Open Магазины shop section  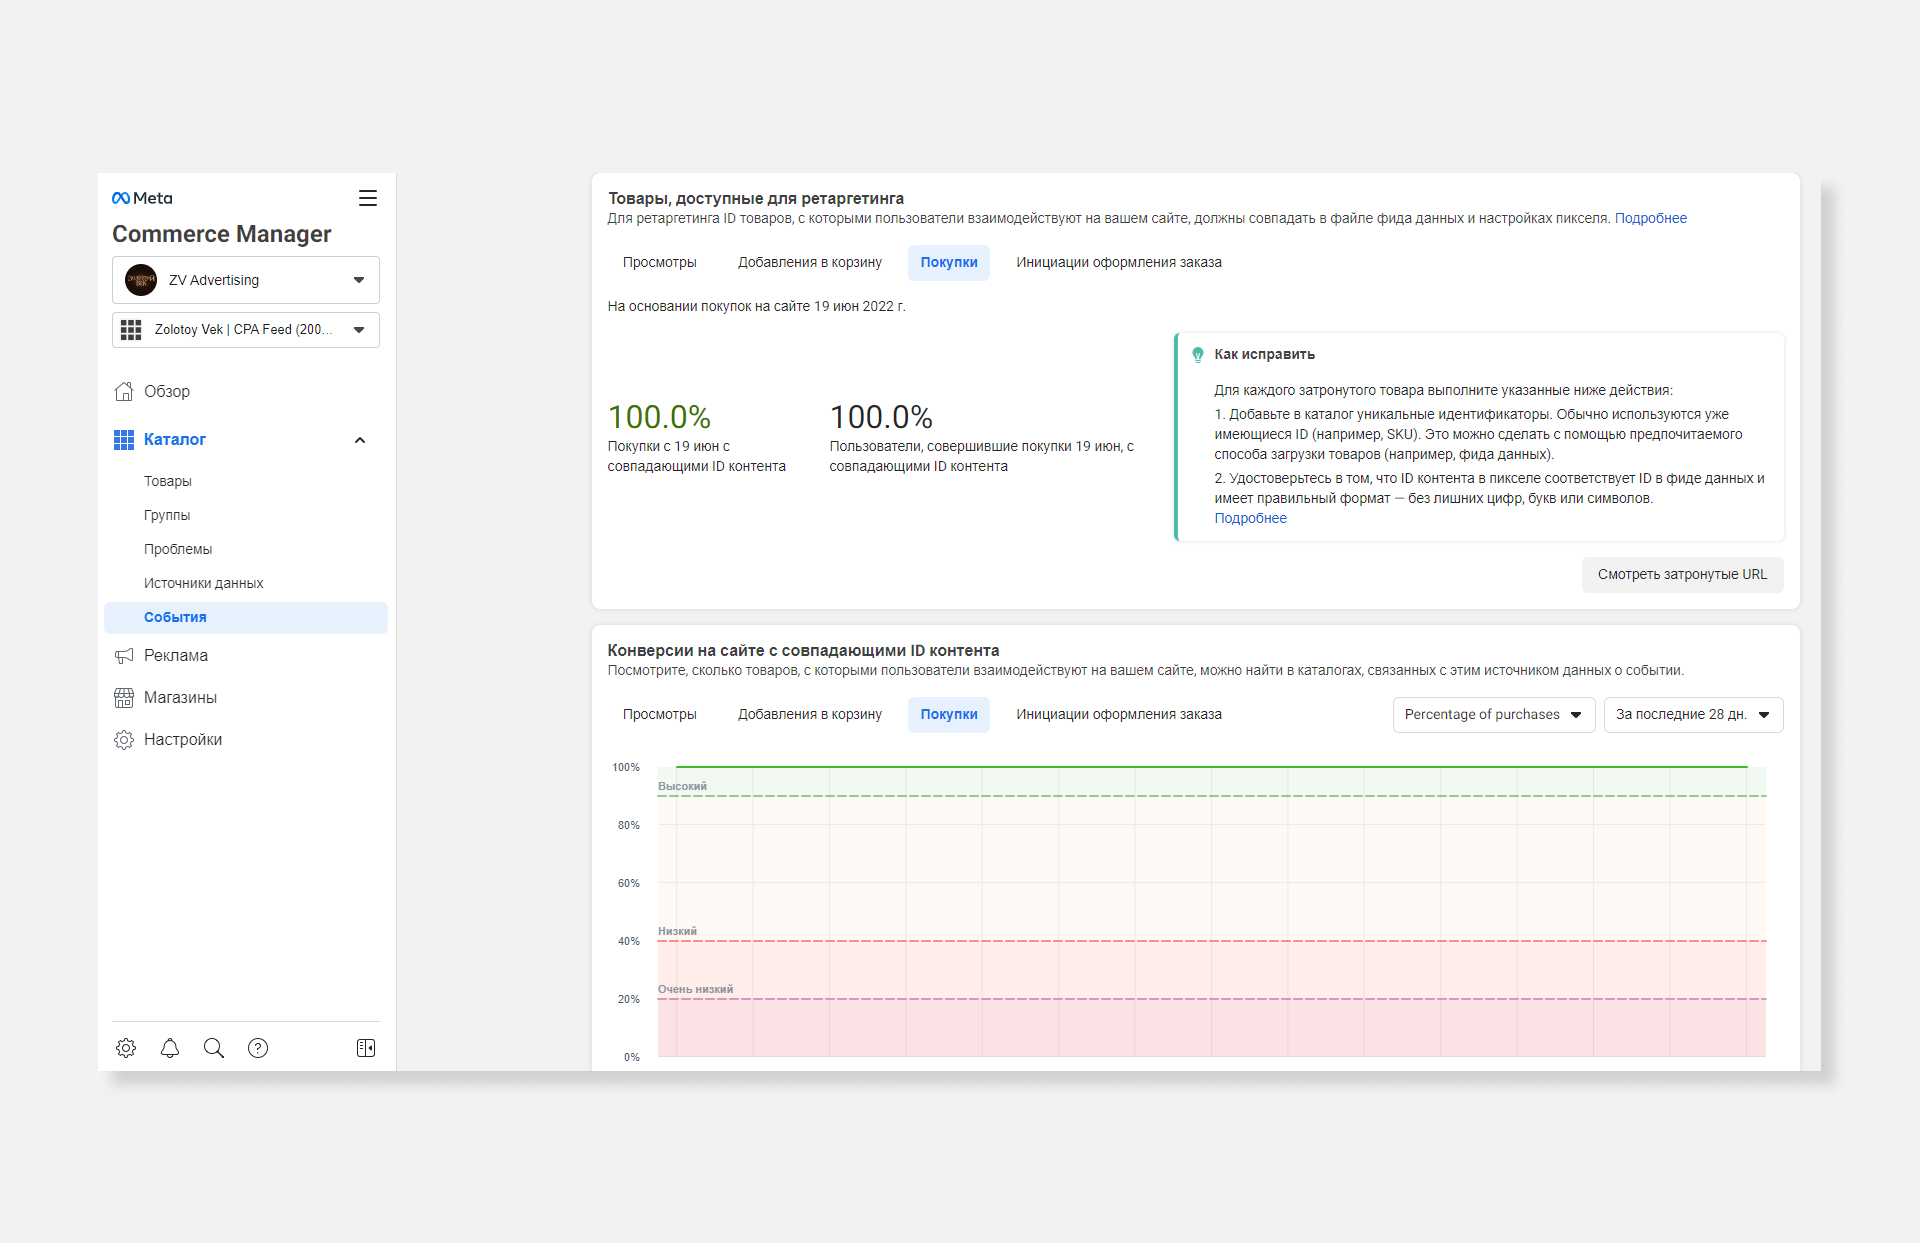(x=179, y=698)
